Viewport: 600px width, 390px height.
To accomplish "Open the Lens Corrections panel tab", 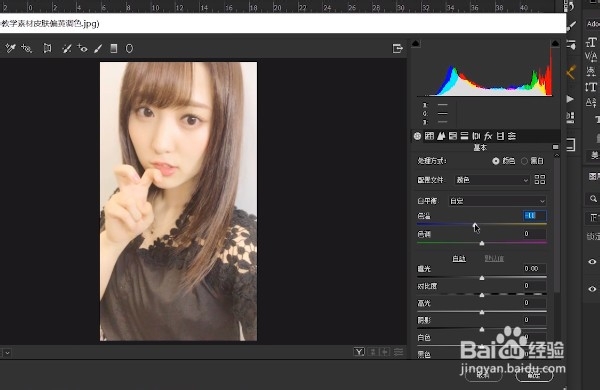I will (x=476, y=136).
